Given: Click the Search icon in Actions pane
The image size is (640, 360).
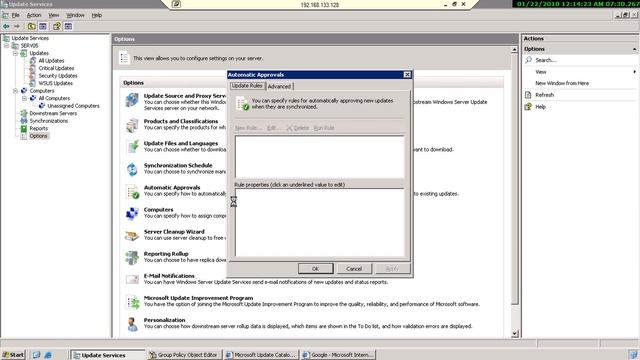Looking at the screenshot, I should point(528,60).
